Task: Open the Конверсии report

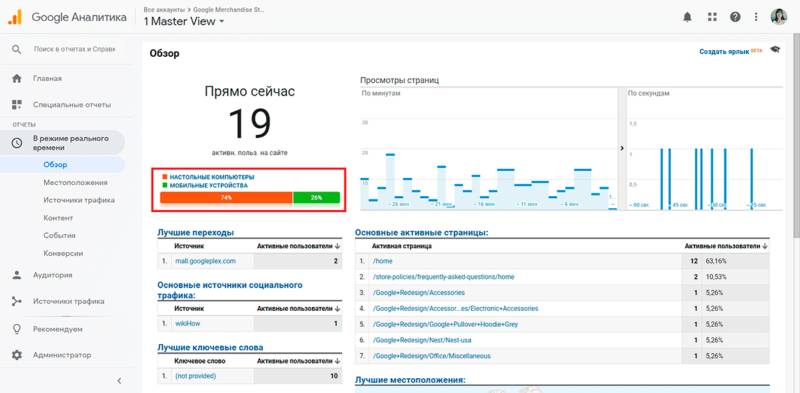Action: (63, 253)
